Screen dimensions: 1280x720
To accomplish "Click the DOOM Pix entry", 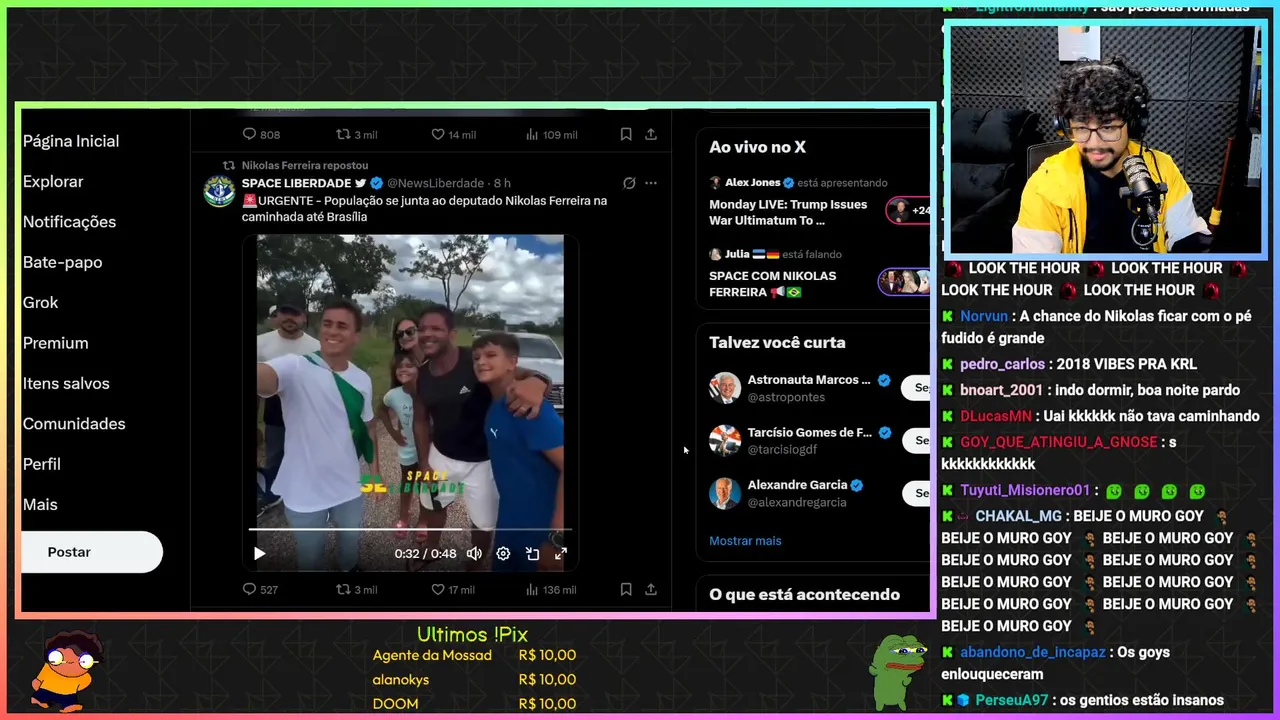I will pyautogui.click(x=474, y=703).
